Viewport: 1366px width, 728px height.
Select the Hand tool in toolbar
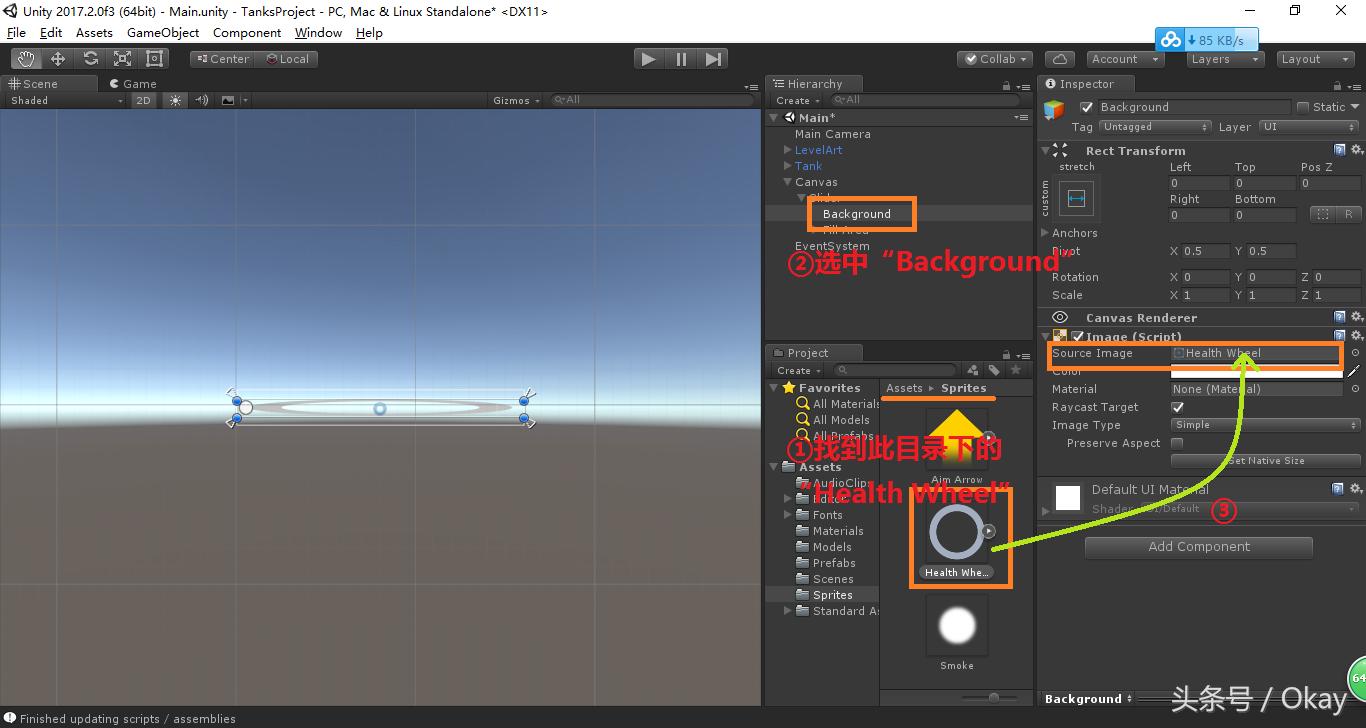[25, 58]
